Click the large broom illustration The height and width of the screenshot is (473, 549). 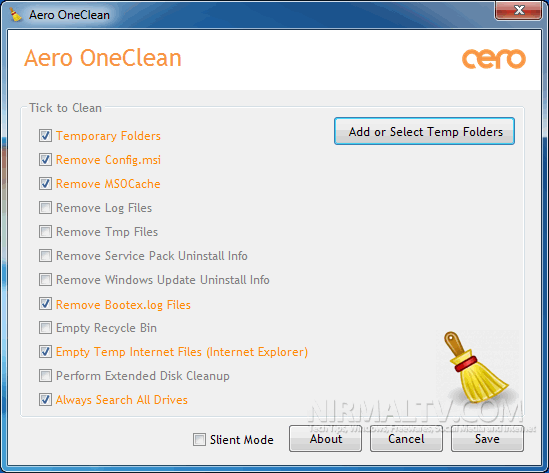[x=474, y=367]
